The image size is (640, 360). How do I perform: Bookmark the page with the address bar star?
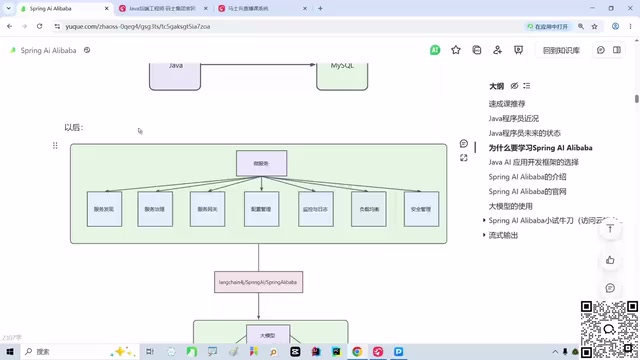pyautogui.click(x=595, y=27)
